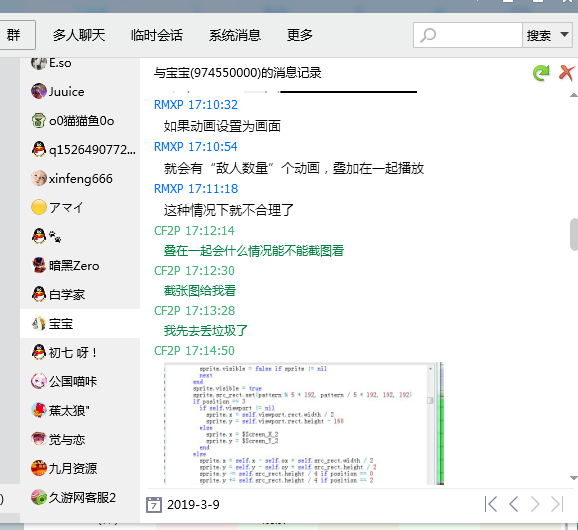Click the アマイ yellow avatar icon
Viewport: 578px width, 530px height.
click(x=39, y=208)
